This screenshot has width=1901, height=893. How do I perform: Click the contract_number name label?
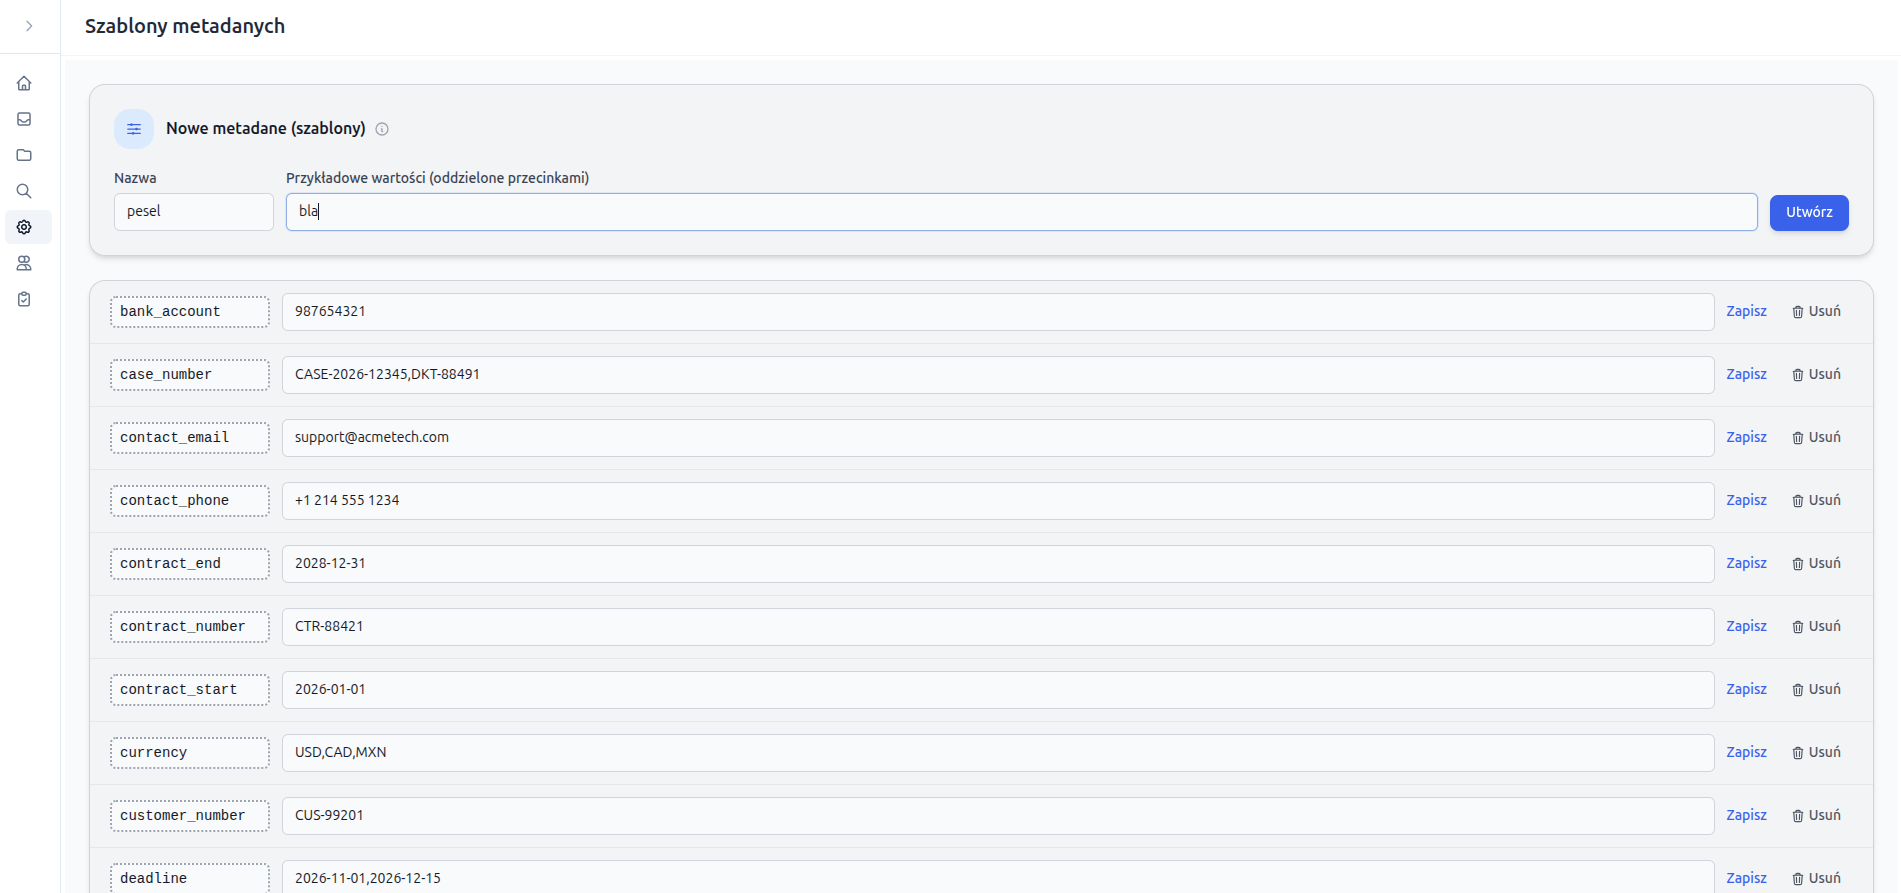pyautogui.click(x=190, y=627)
